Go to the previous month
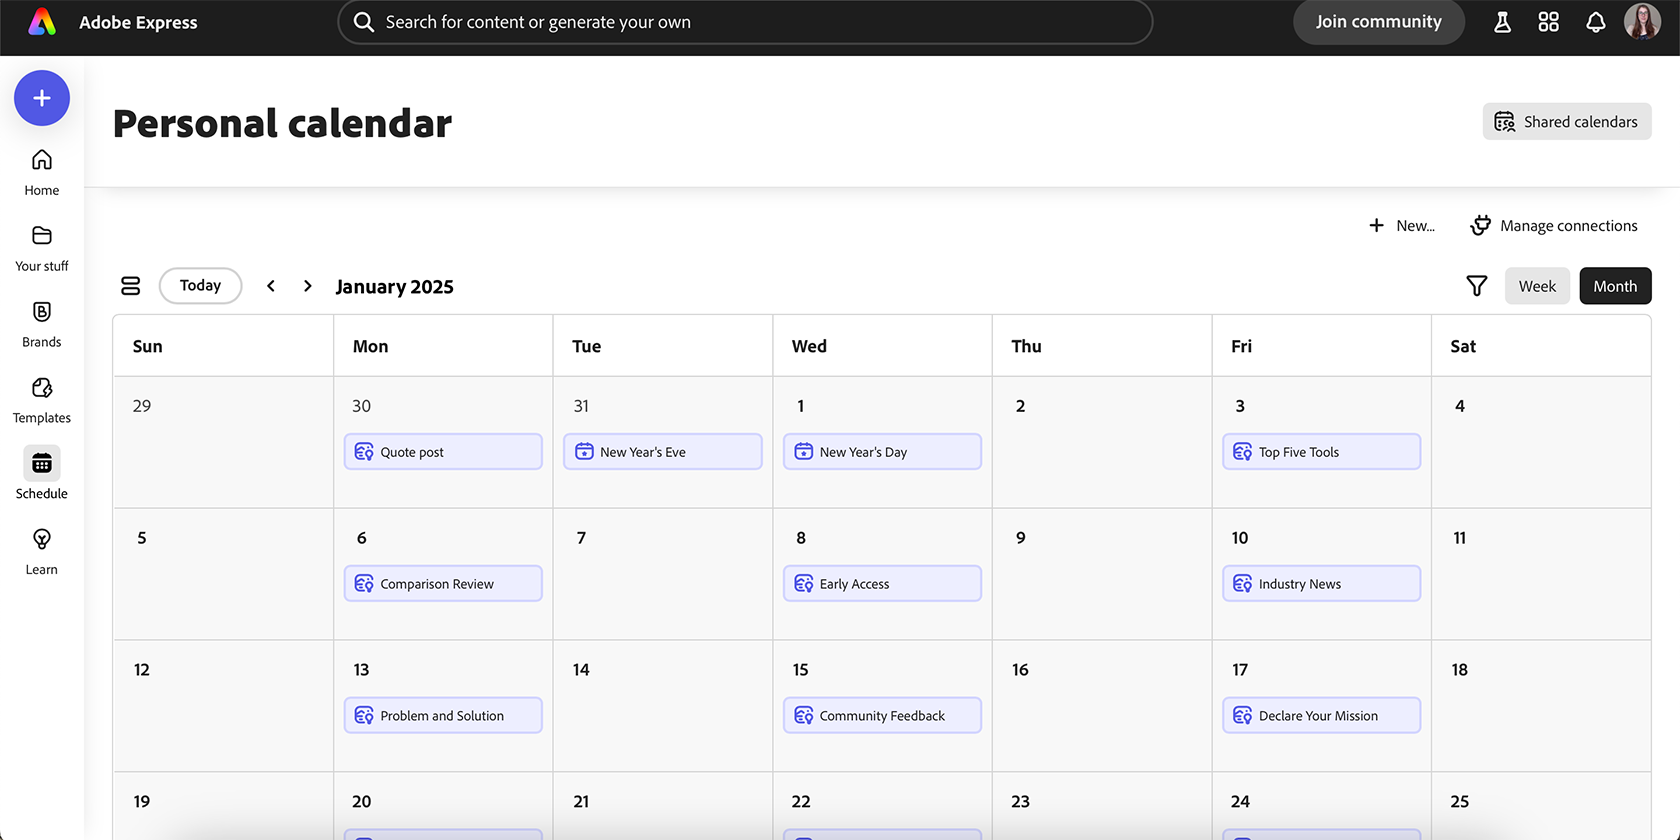The height and width of the screenshot is (840, 1680). 271,286
